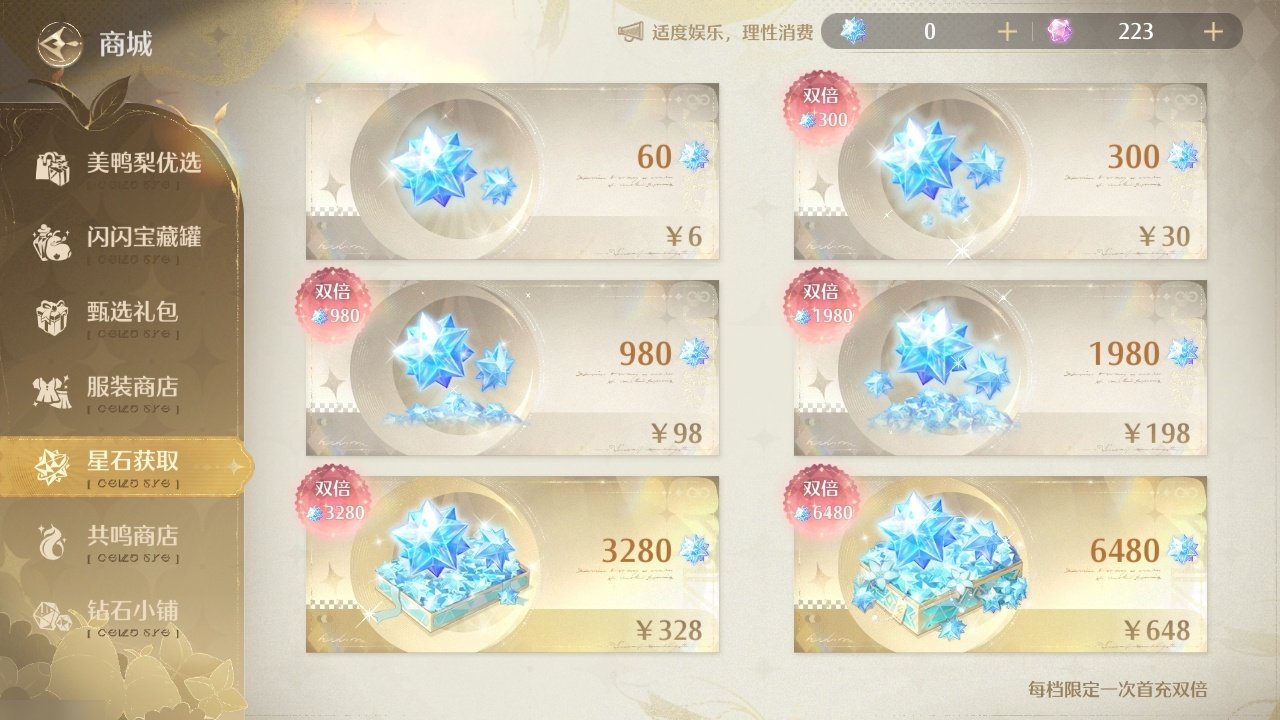1280x720 pixels.
Task: Purchase the 980 star stones pack for ¥98
Action: tap(512, 368)
